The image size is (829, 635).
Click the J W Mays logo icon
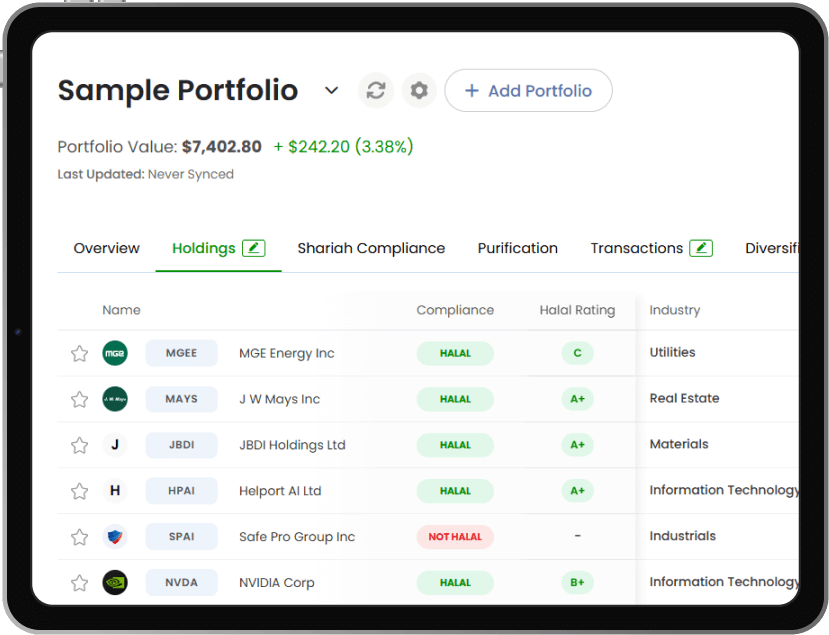coord(115,399)
